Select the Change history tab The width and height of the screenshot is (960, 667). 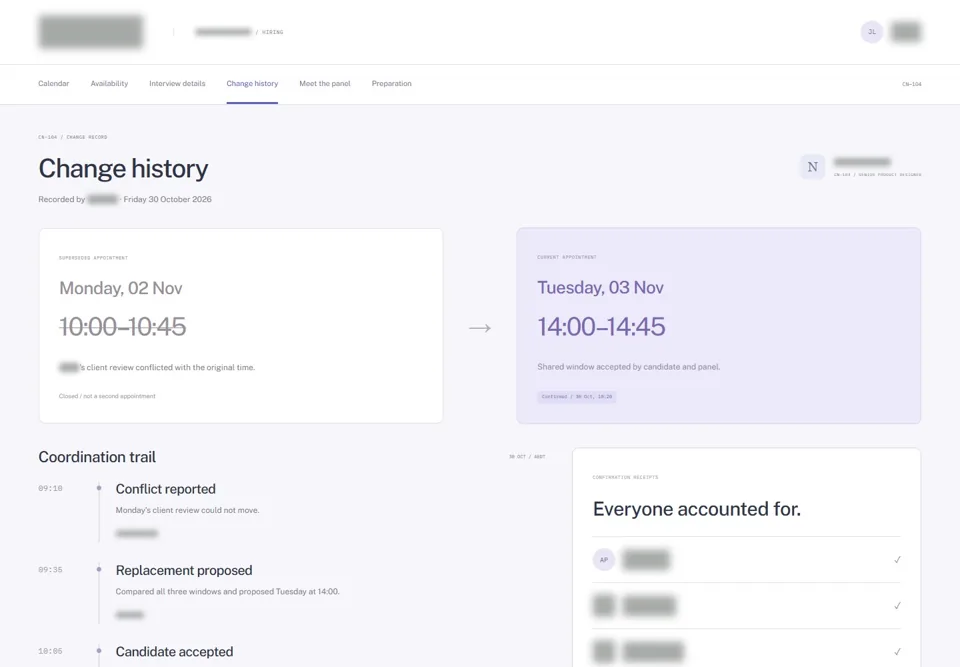tap(252, 83)
